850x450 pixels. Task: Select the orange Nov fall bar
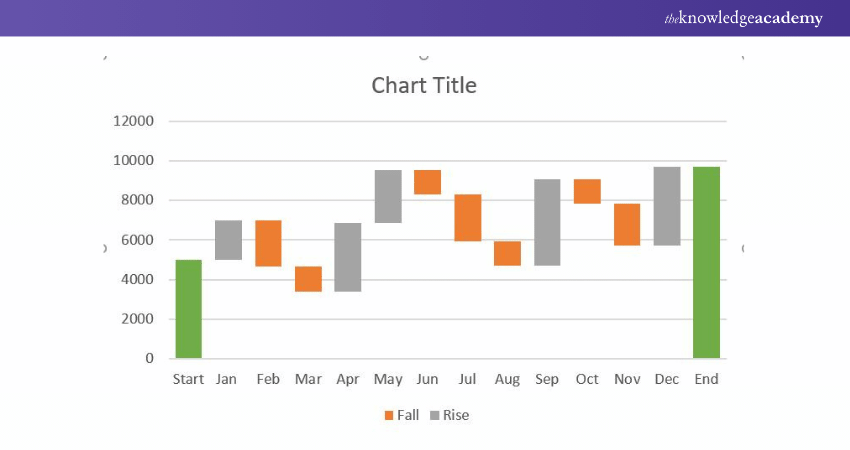(x=627, y=224)
